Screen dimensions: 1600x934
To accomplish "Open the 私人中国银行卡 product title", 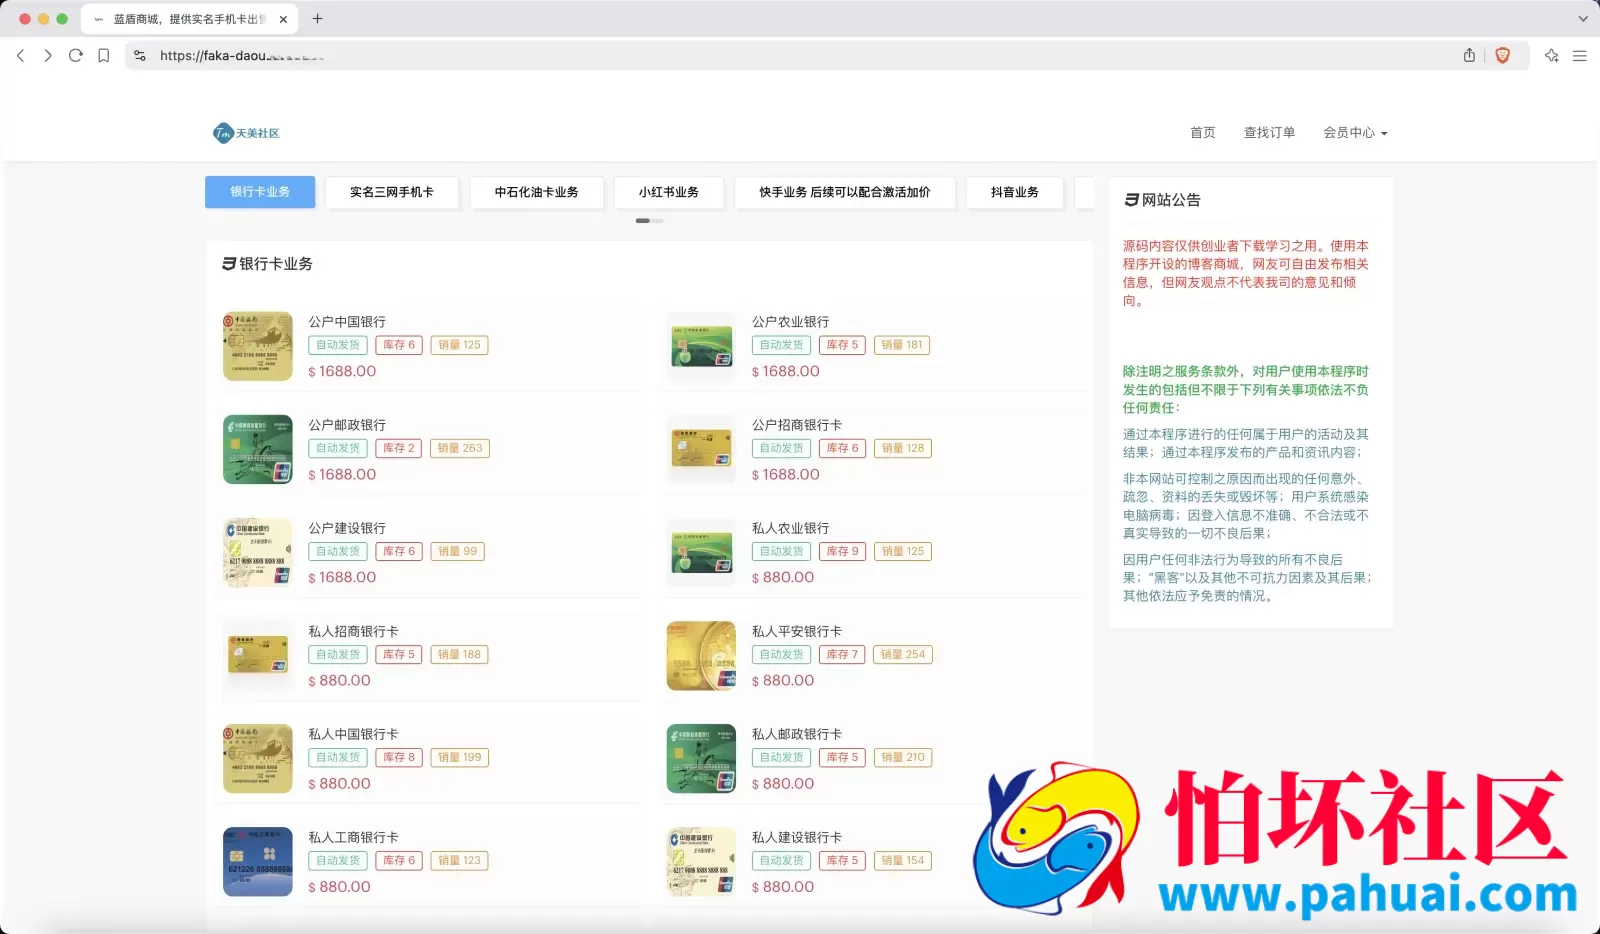I will point(353,734).
